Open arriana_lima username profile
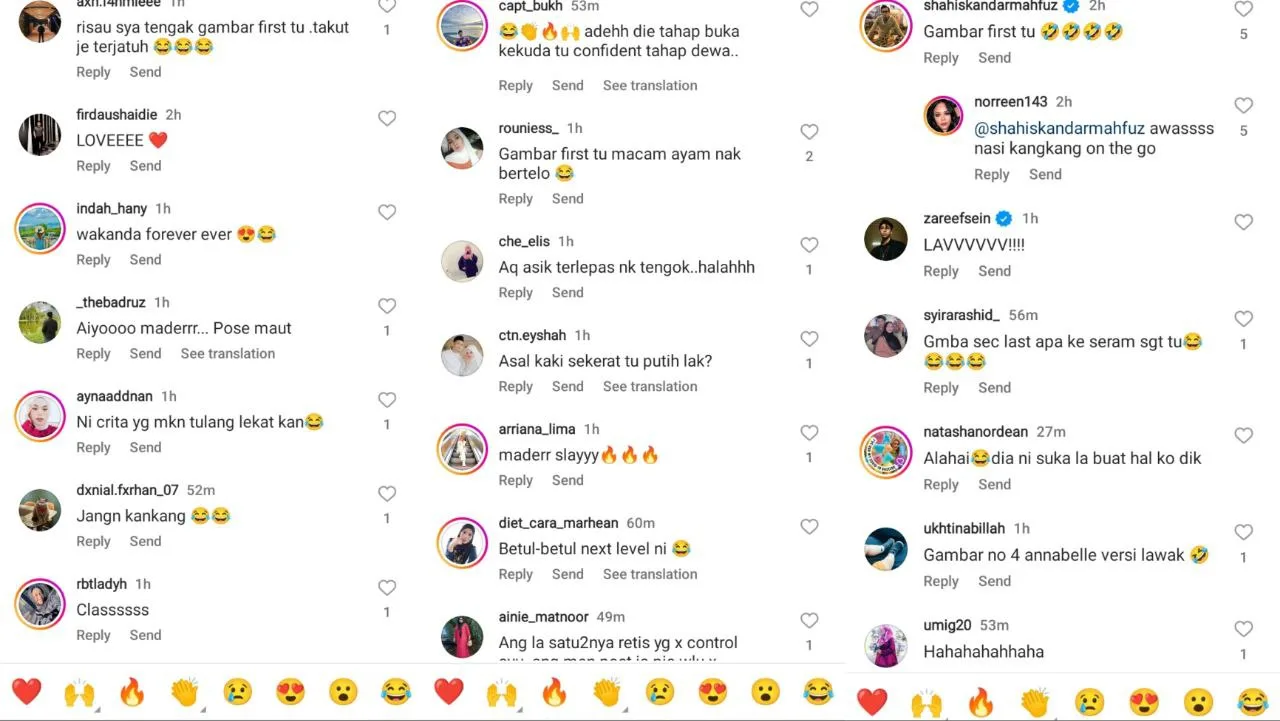The height and width of the screenshot is (721, 1280). [x=537, y=430]
